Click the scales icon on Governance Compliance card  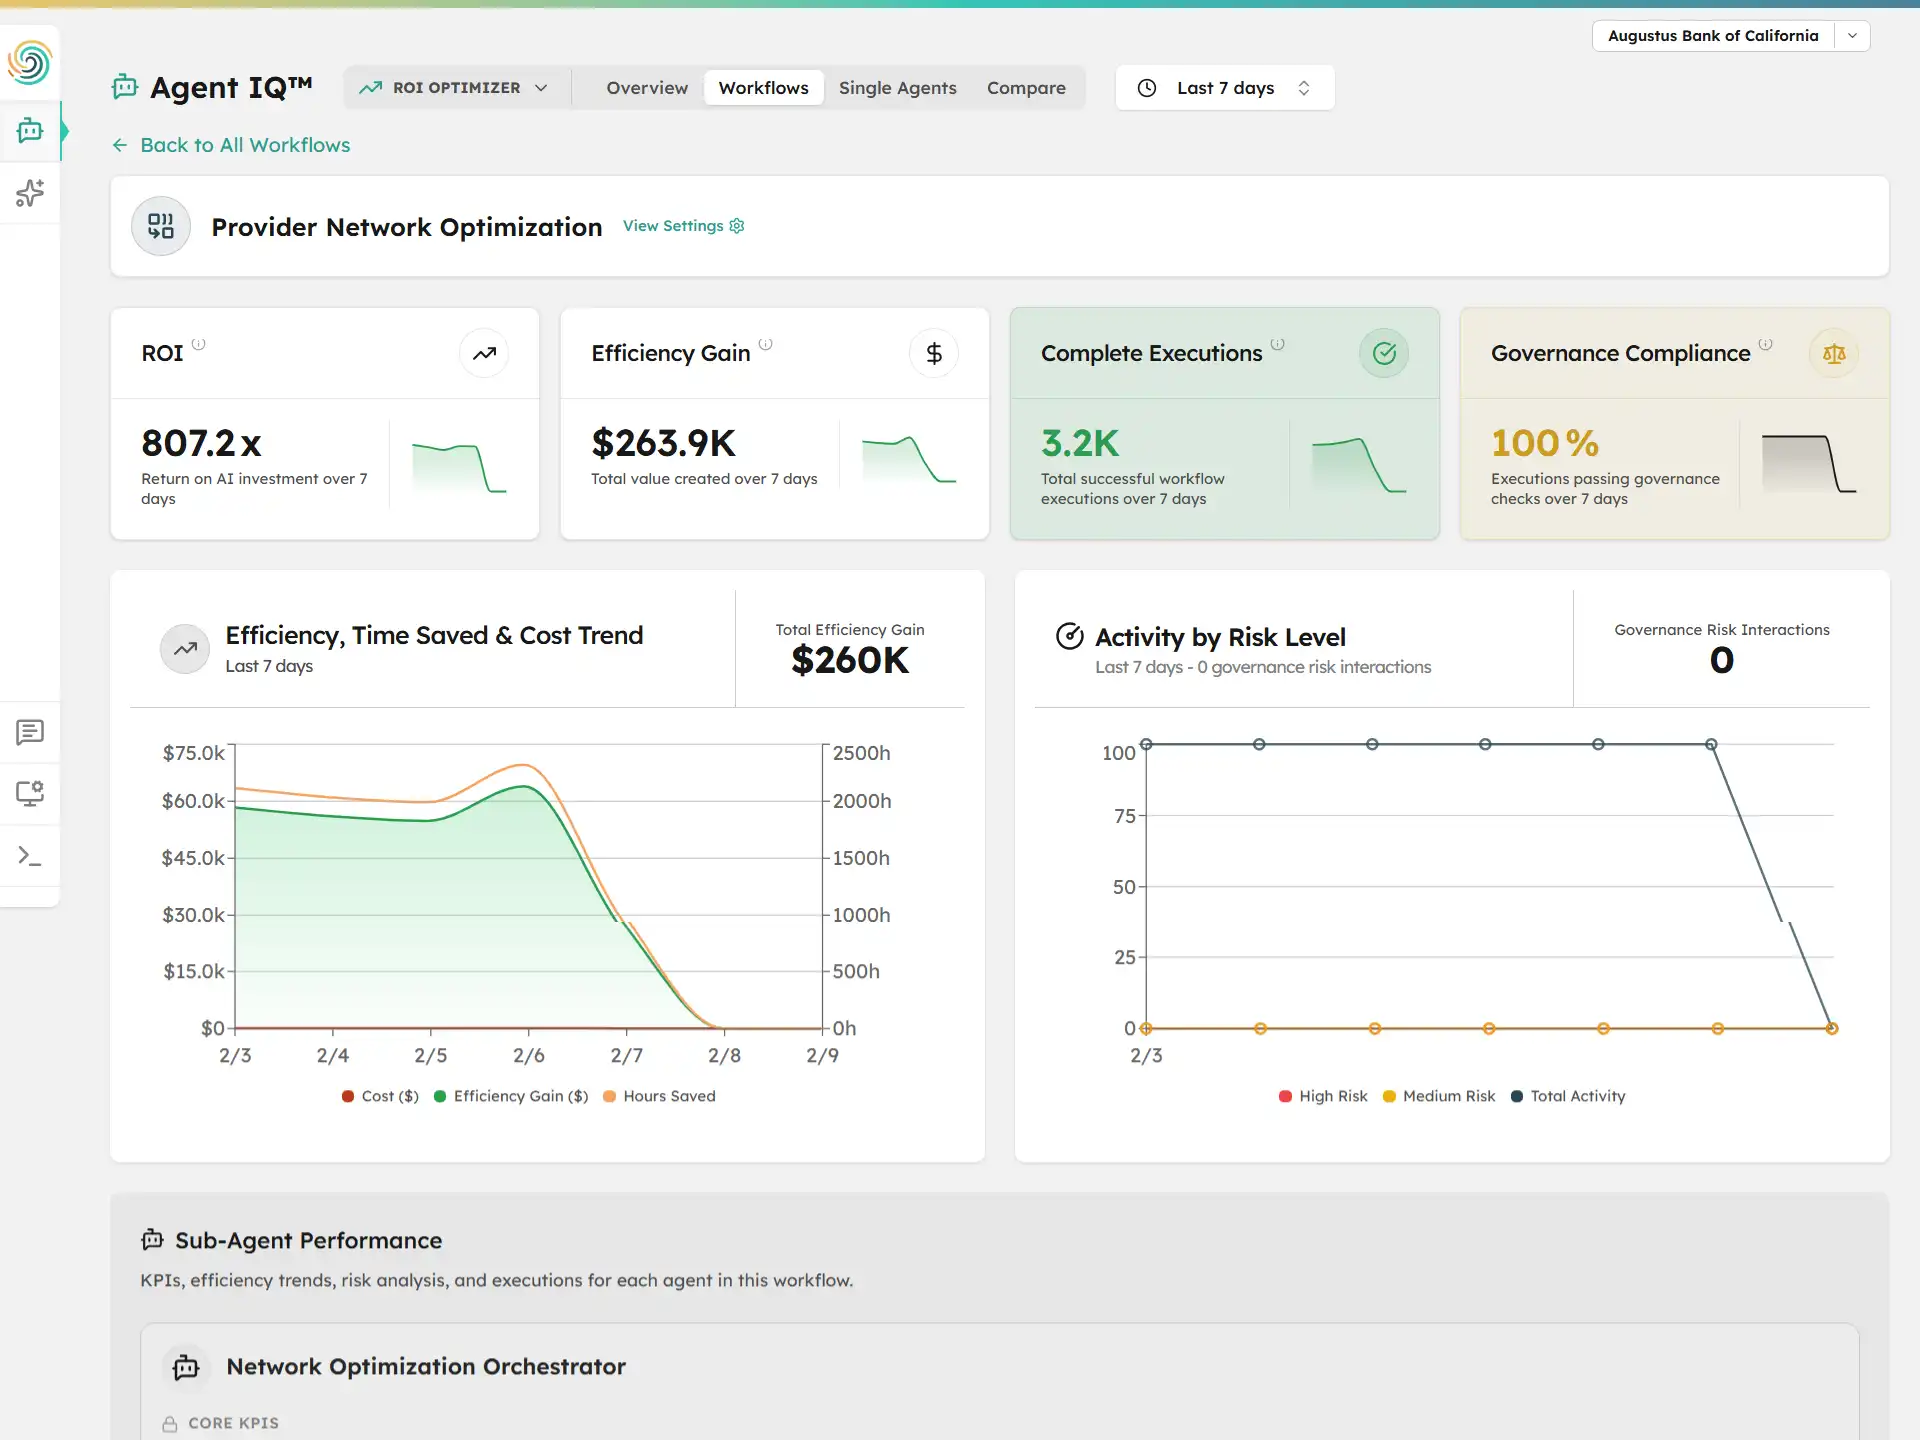click(x=1833, y=352)
